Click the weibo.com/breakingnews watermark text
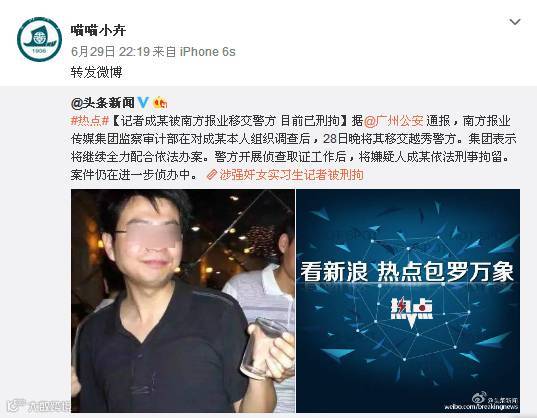The height and width of the screenshot is (418, 537). click(x=482, y=407)
